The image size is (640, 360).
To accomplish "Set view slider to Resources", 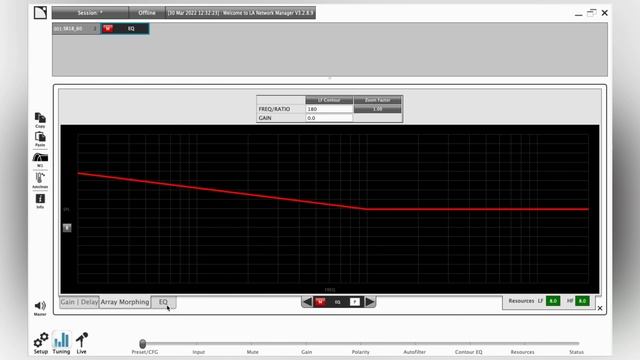I will click(x=522, y=352).
